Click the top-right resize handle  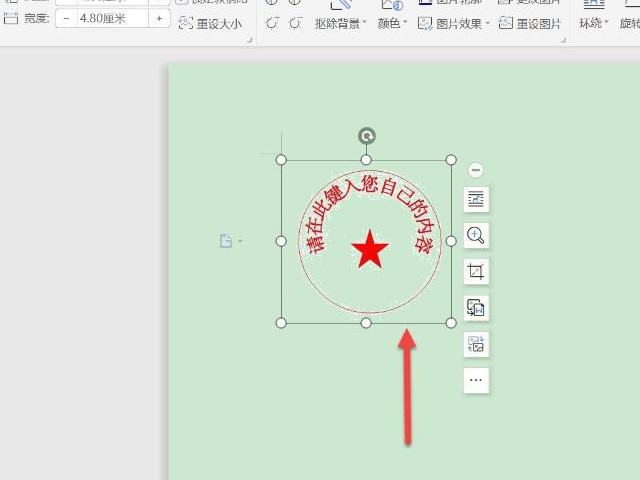(x=451, y=160)
